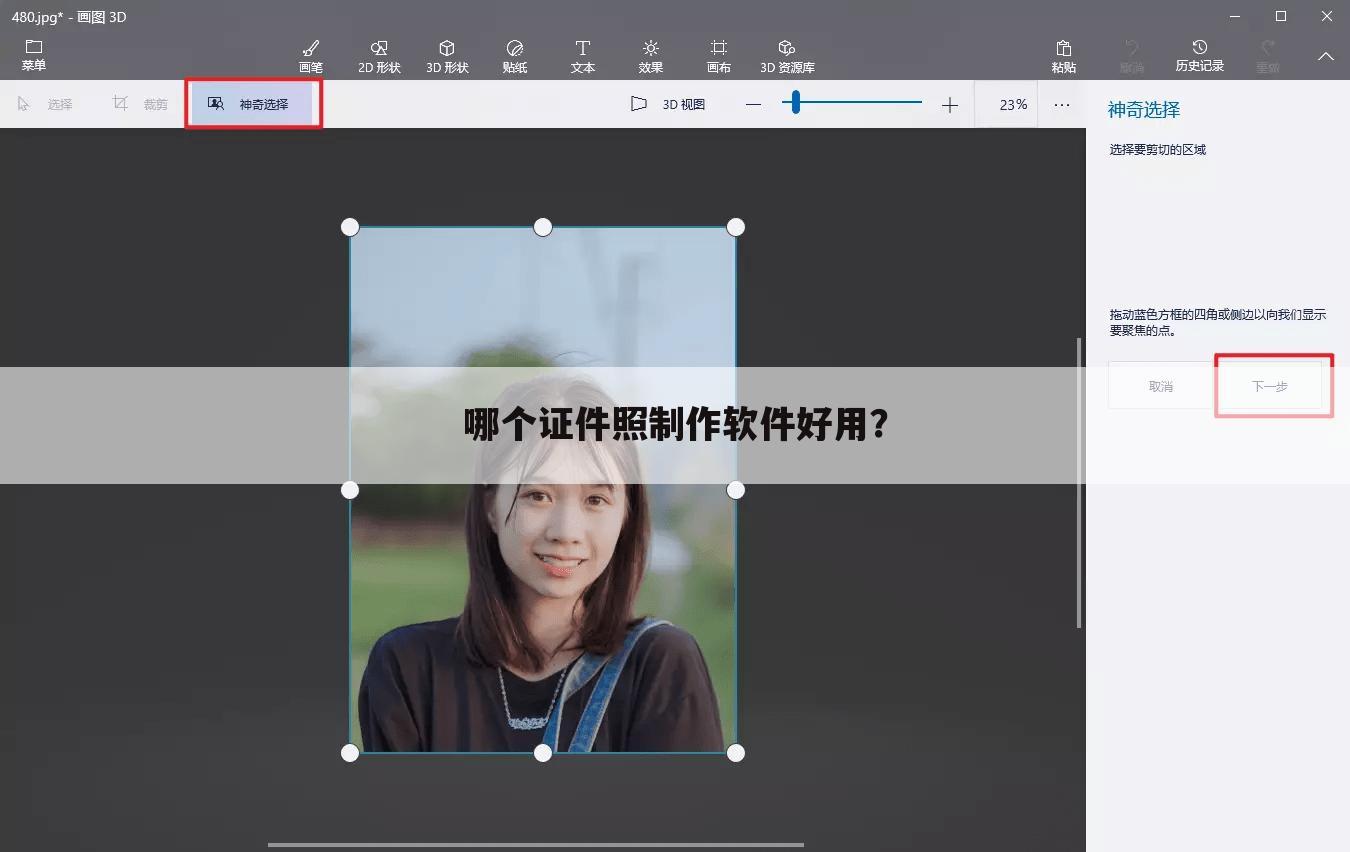
Task: Click the 下一步 next button
Action: pyautogui.click(x=1270, y=386)
